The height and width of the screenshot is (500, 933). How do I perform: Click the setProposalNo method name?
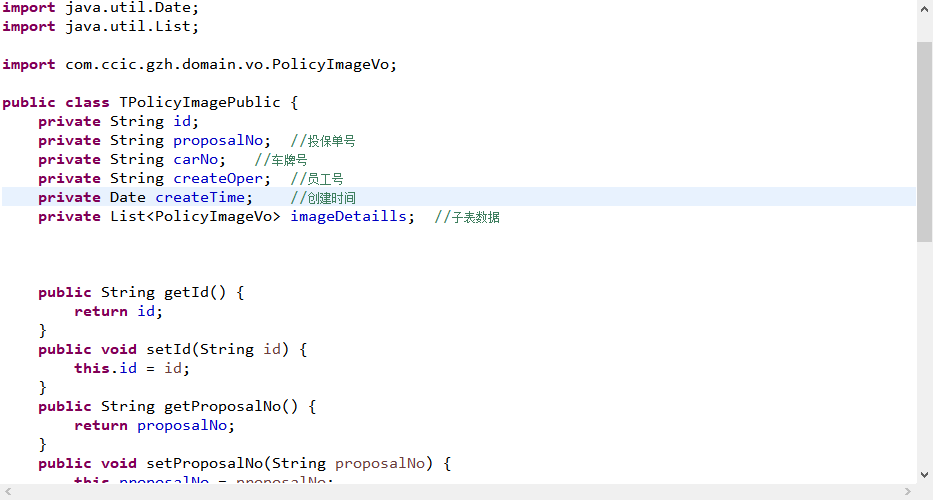click(205, 464)
